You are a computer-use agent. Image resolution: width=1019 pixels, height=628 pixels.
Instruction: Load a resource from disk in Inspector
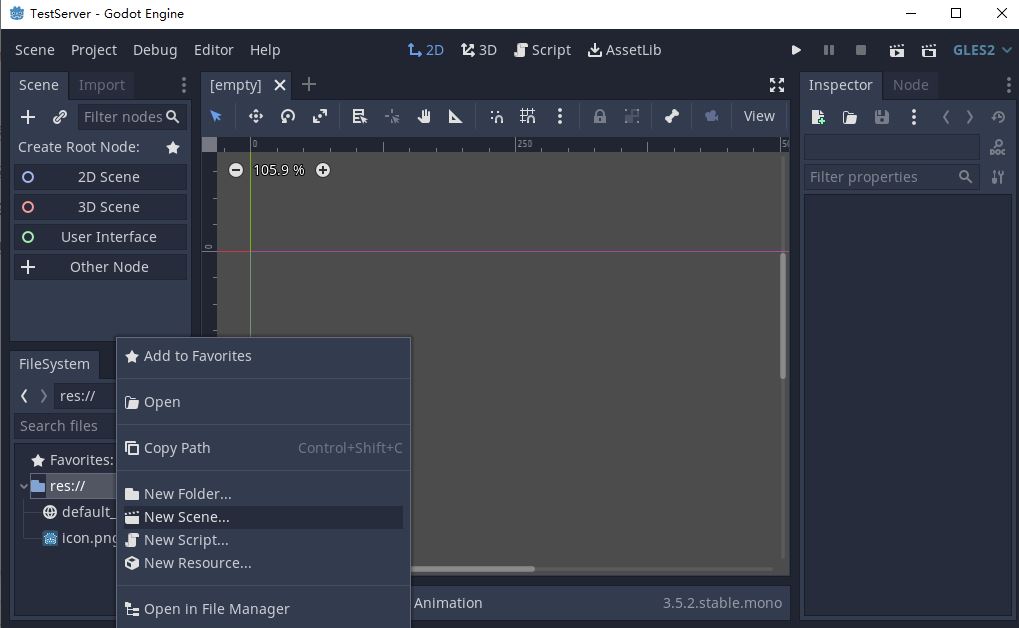pos(850,117)
